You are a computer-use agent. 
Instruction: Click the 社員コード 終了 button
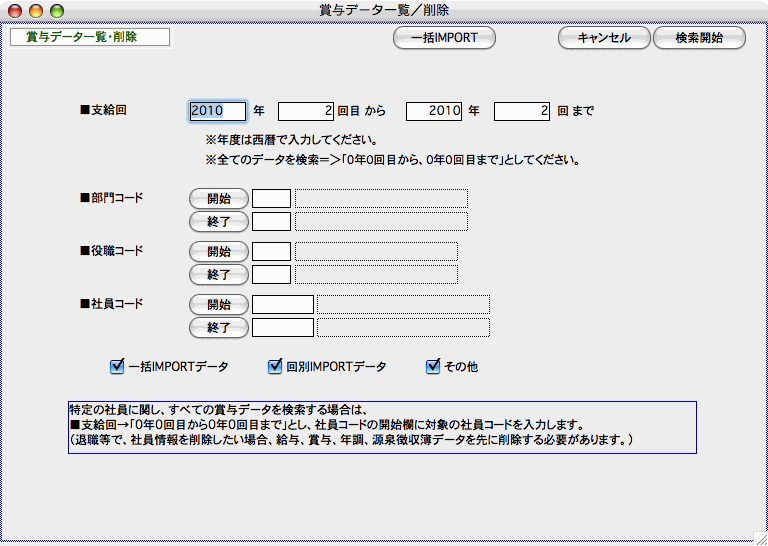pos(218,327)
